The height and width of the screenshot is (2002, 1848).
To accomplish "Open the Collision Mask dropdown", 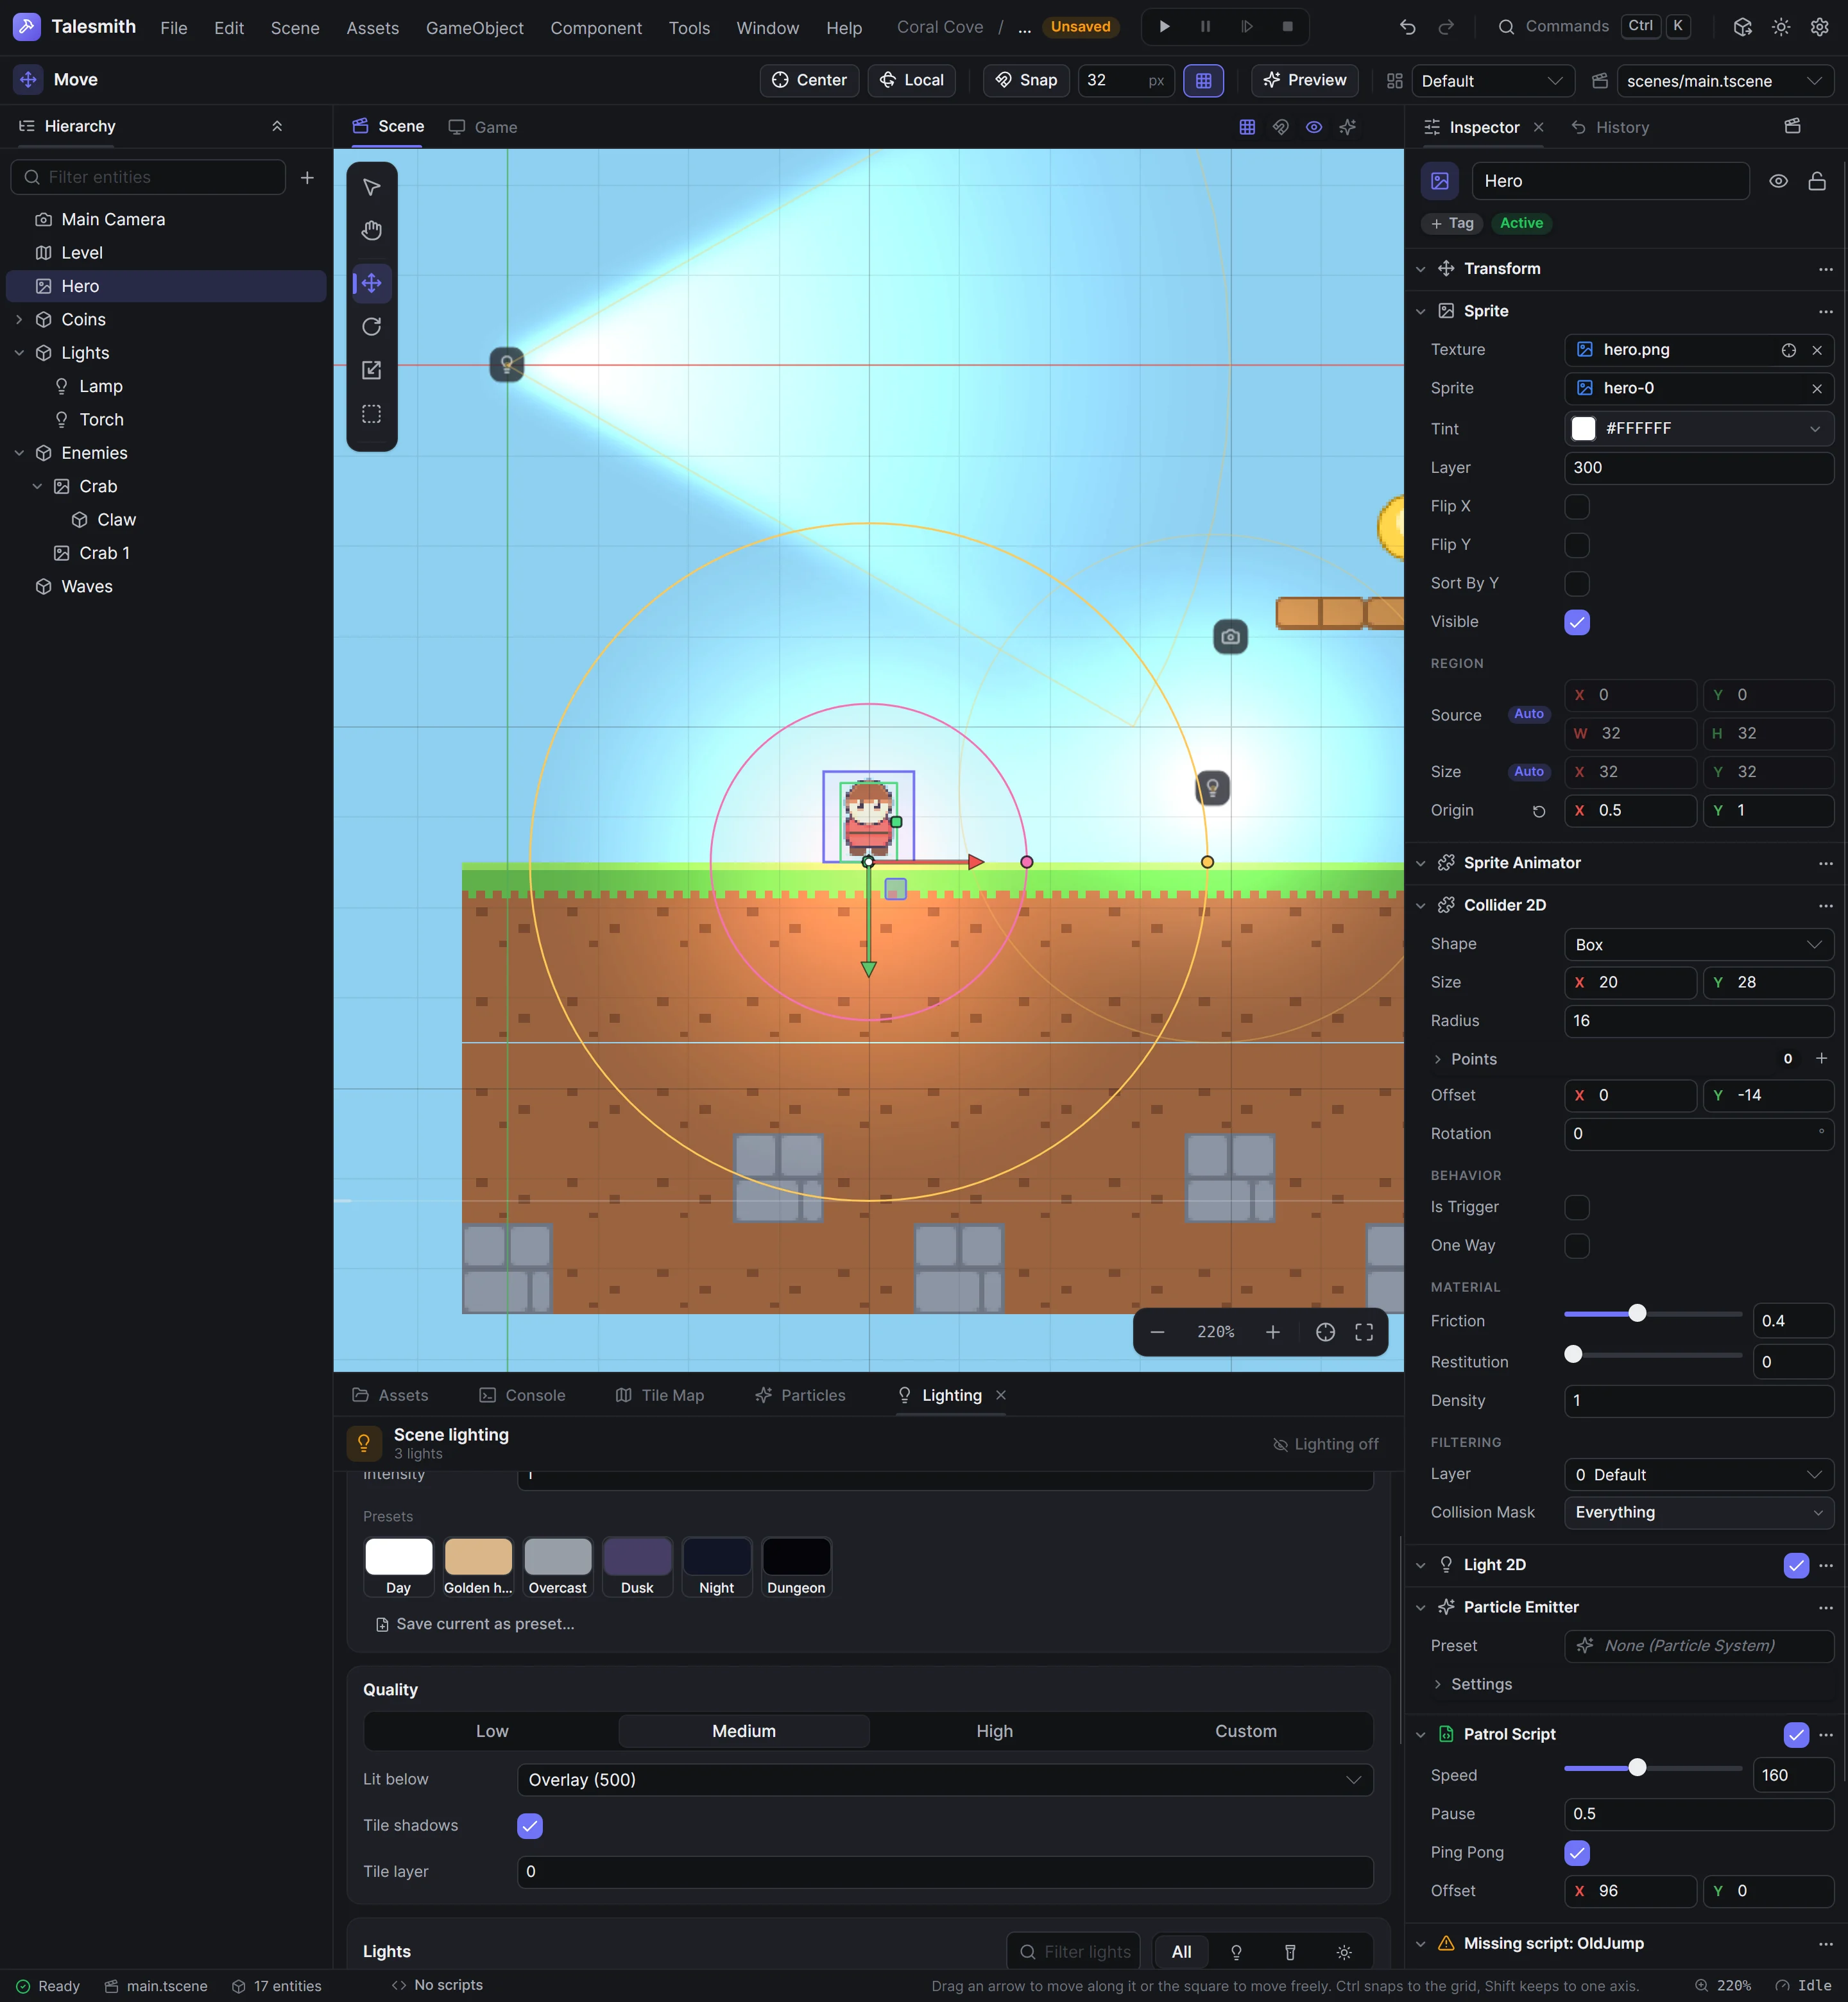I will coord(1698,1512).
